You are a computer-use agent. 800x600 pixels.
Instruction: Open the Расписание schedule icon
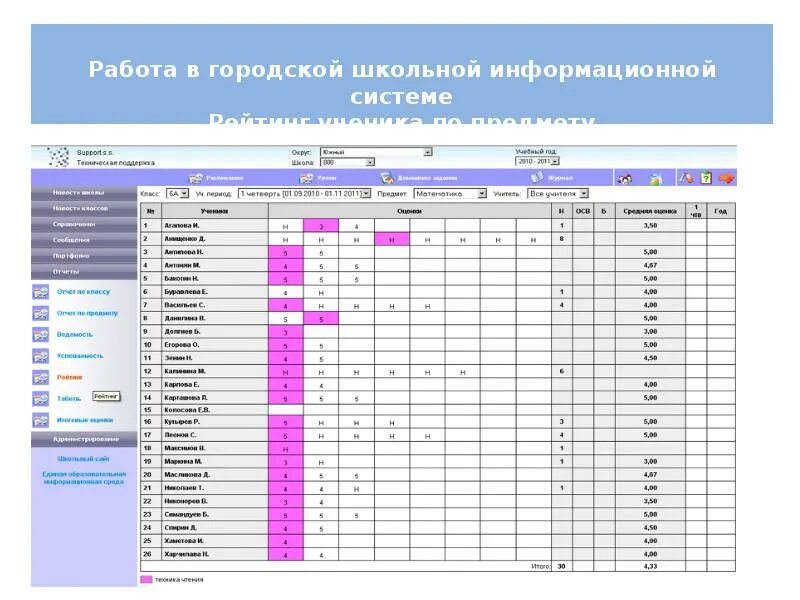(x=195, y=178)
